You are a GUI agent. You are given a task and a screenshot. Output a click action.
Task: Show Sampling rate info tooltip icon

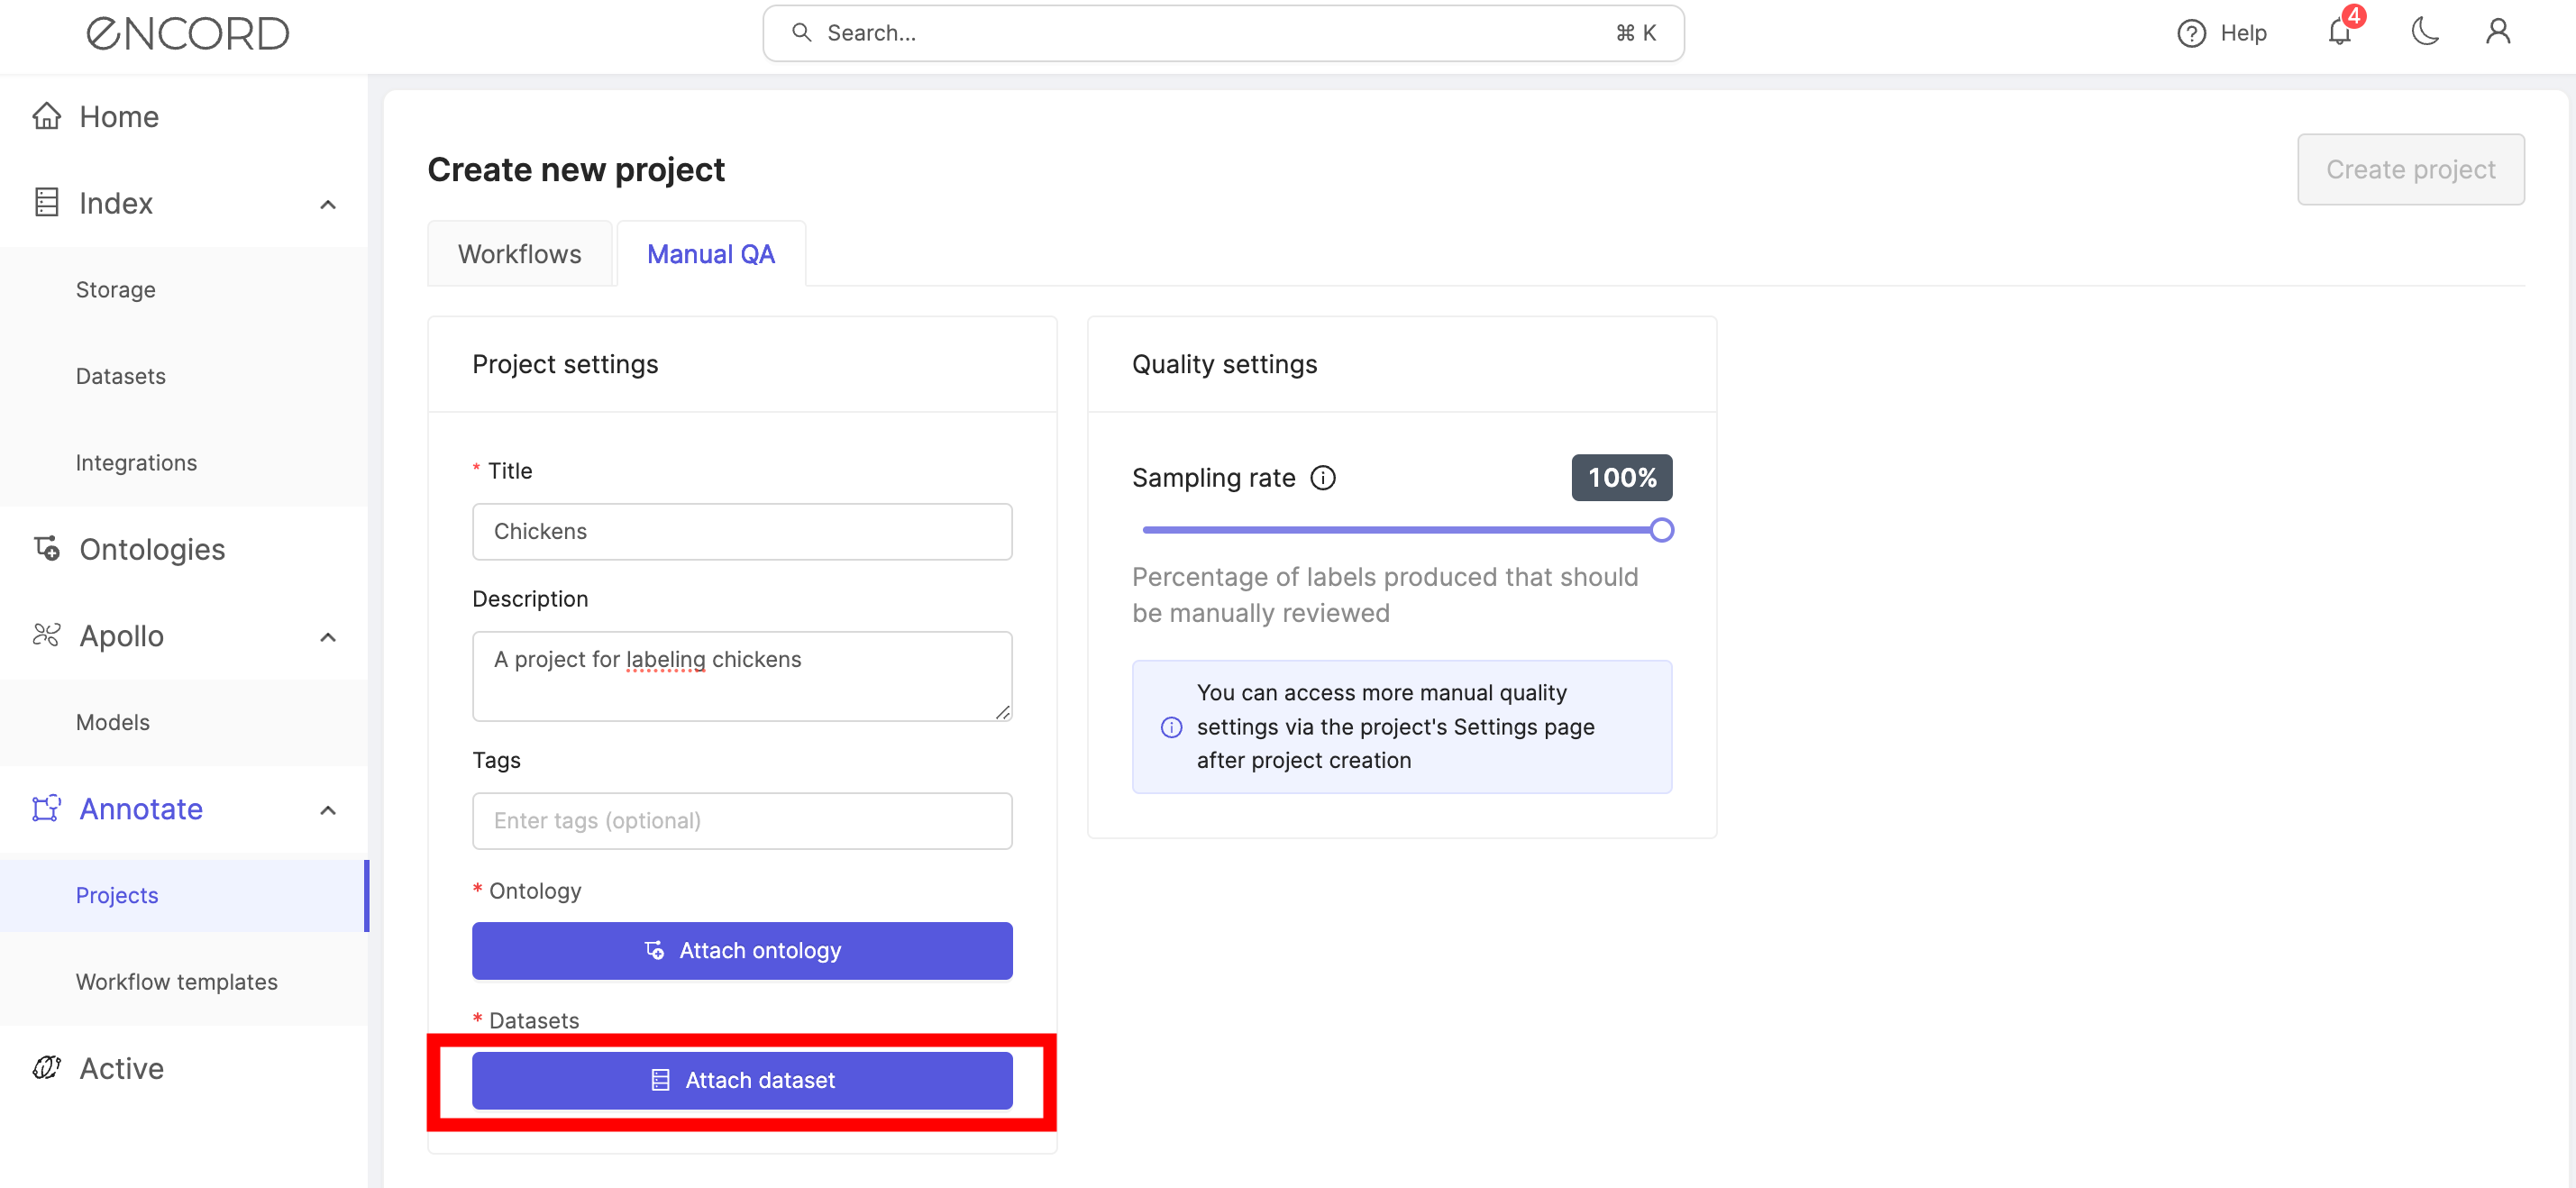[1323, 478]
